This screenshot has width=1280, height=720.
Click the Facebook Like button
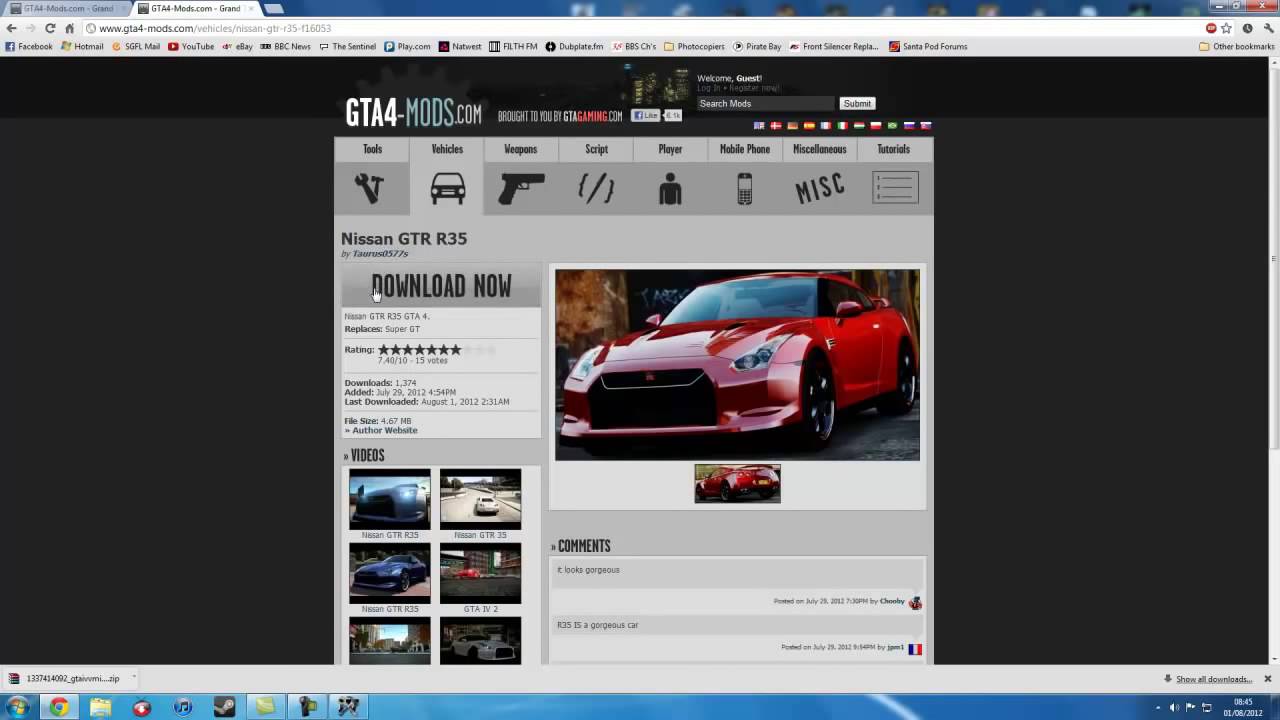tap(646, 116)
